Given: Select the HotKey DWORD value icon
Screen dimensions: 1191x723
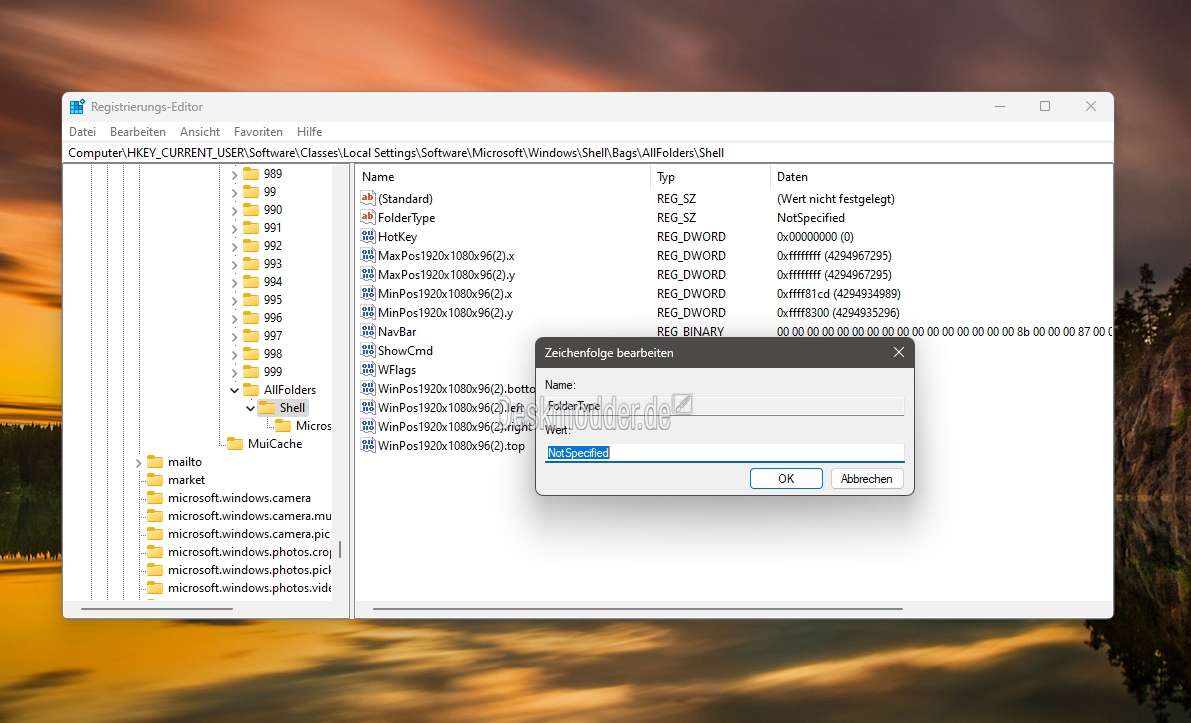Looking at the screenshot, I should pyautogui.click(x=367, y=237).
